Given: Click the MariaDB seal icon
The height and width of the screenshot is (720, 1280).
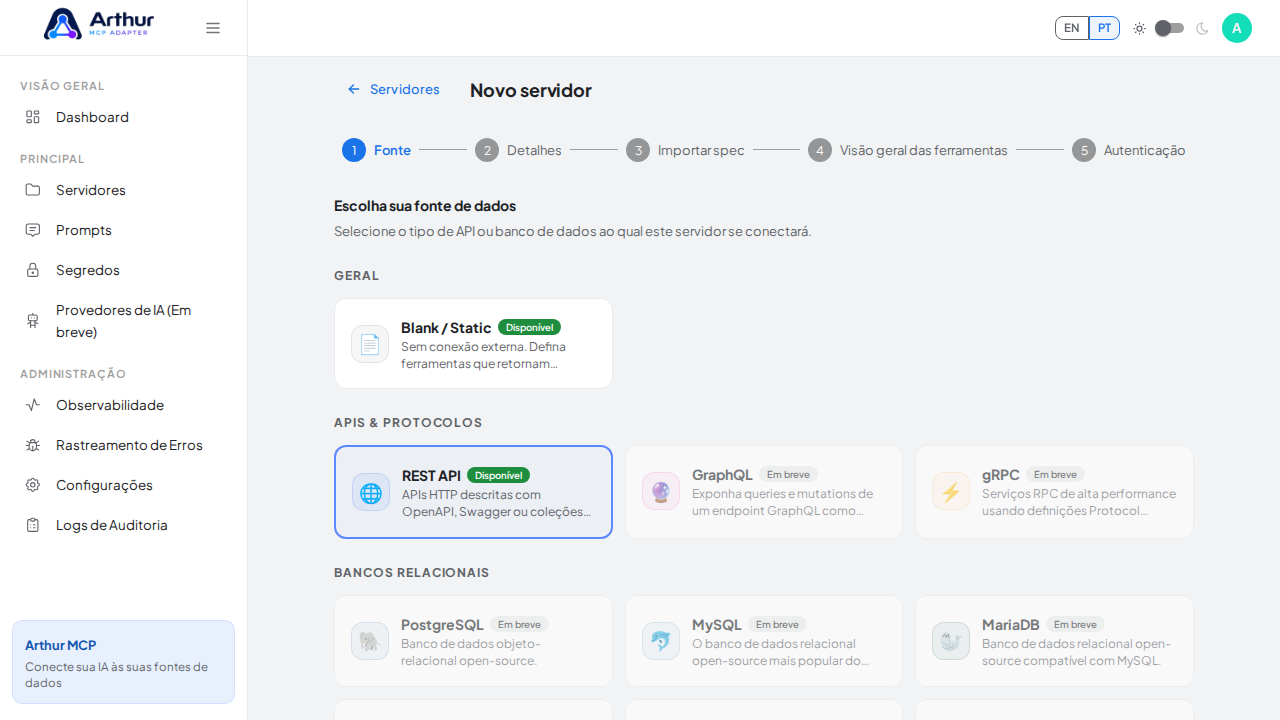Looking at the screenshot, I should 951,641.
